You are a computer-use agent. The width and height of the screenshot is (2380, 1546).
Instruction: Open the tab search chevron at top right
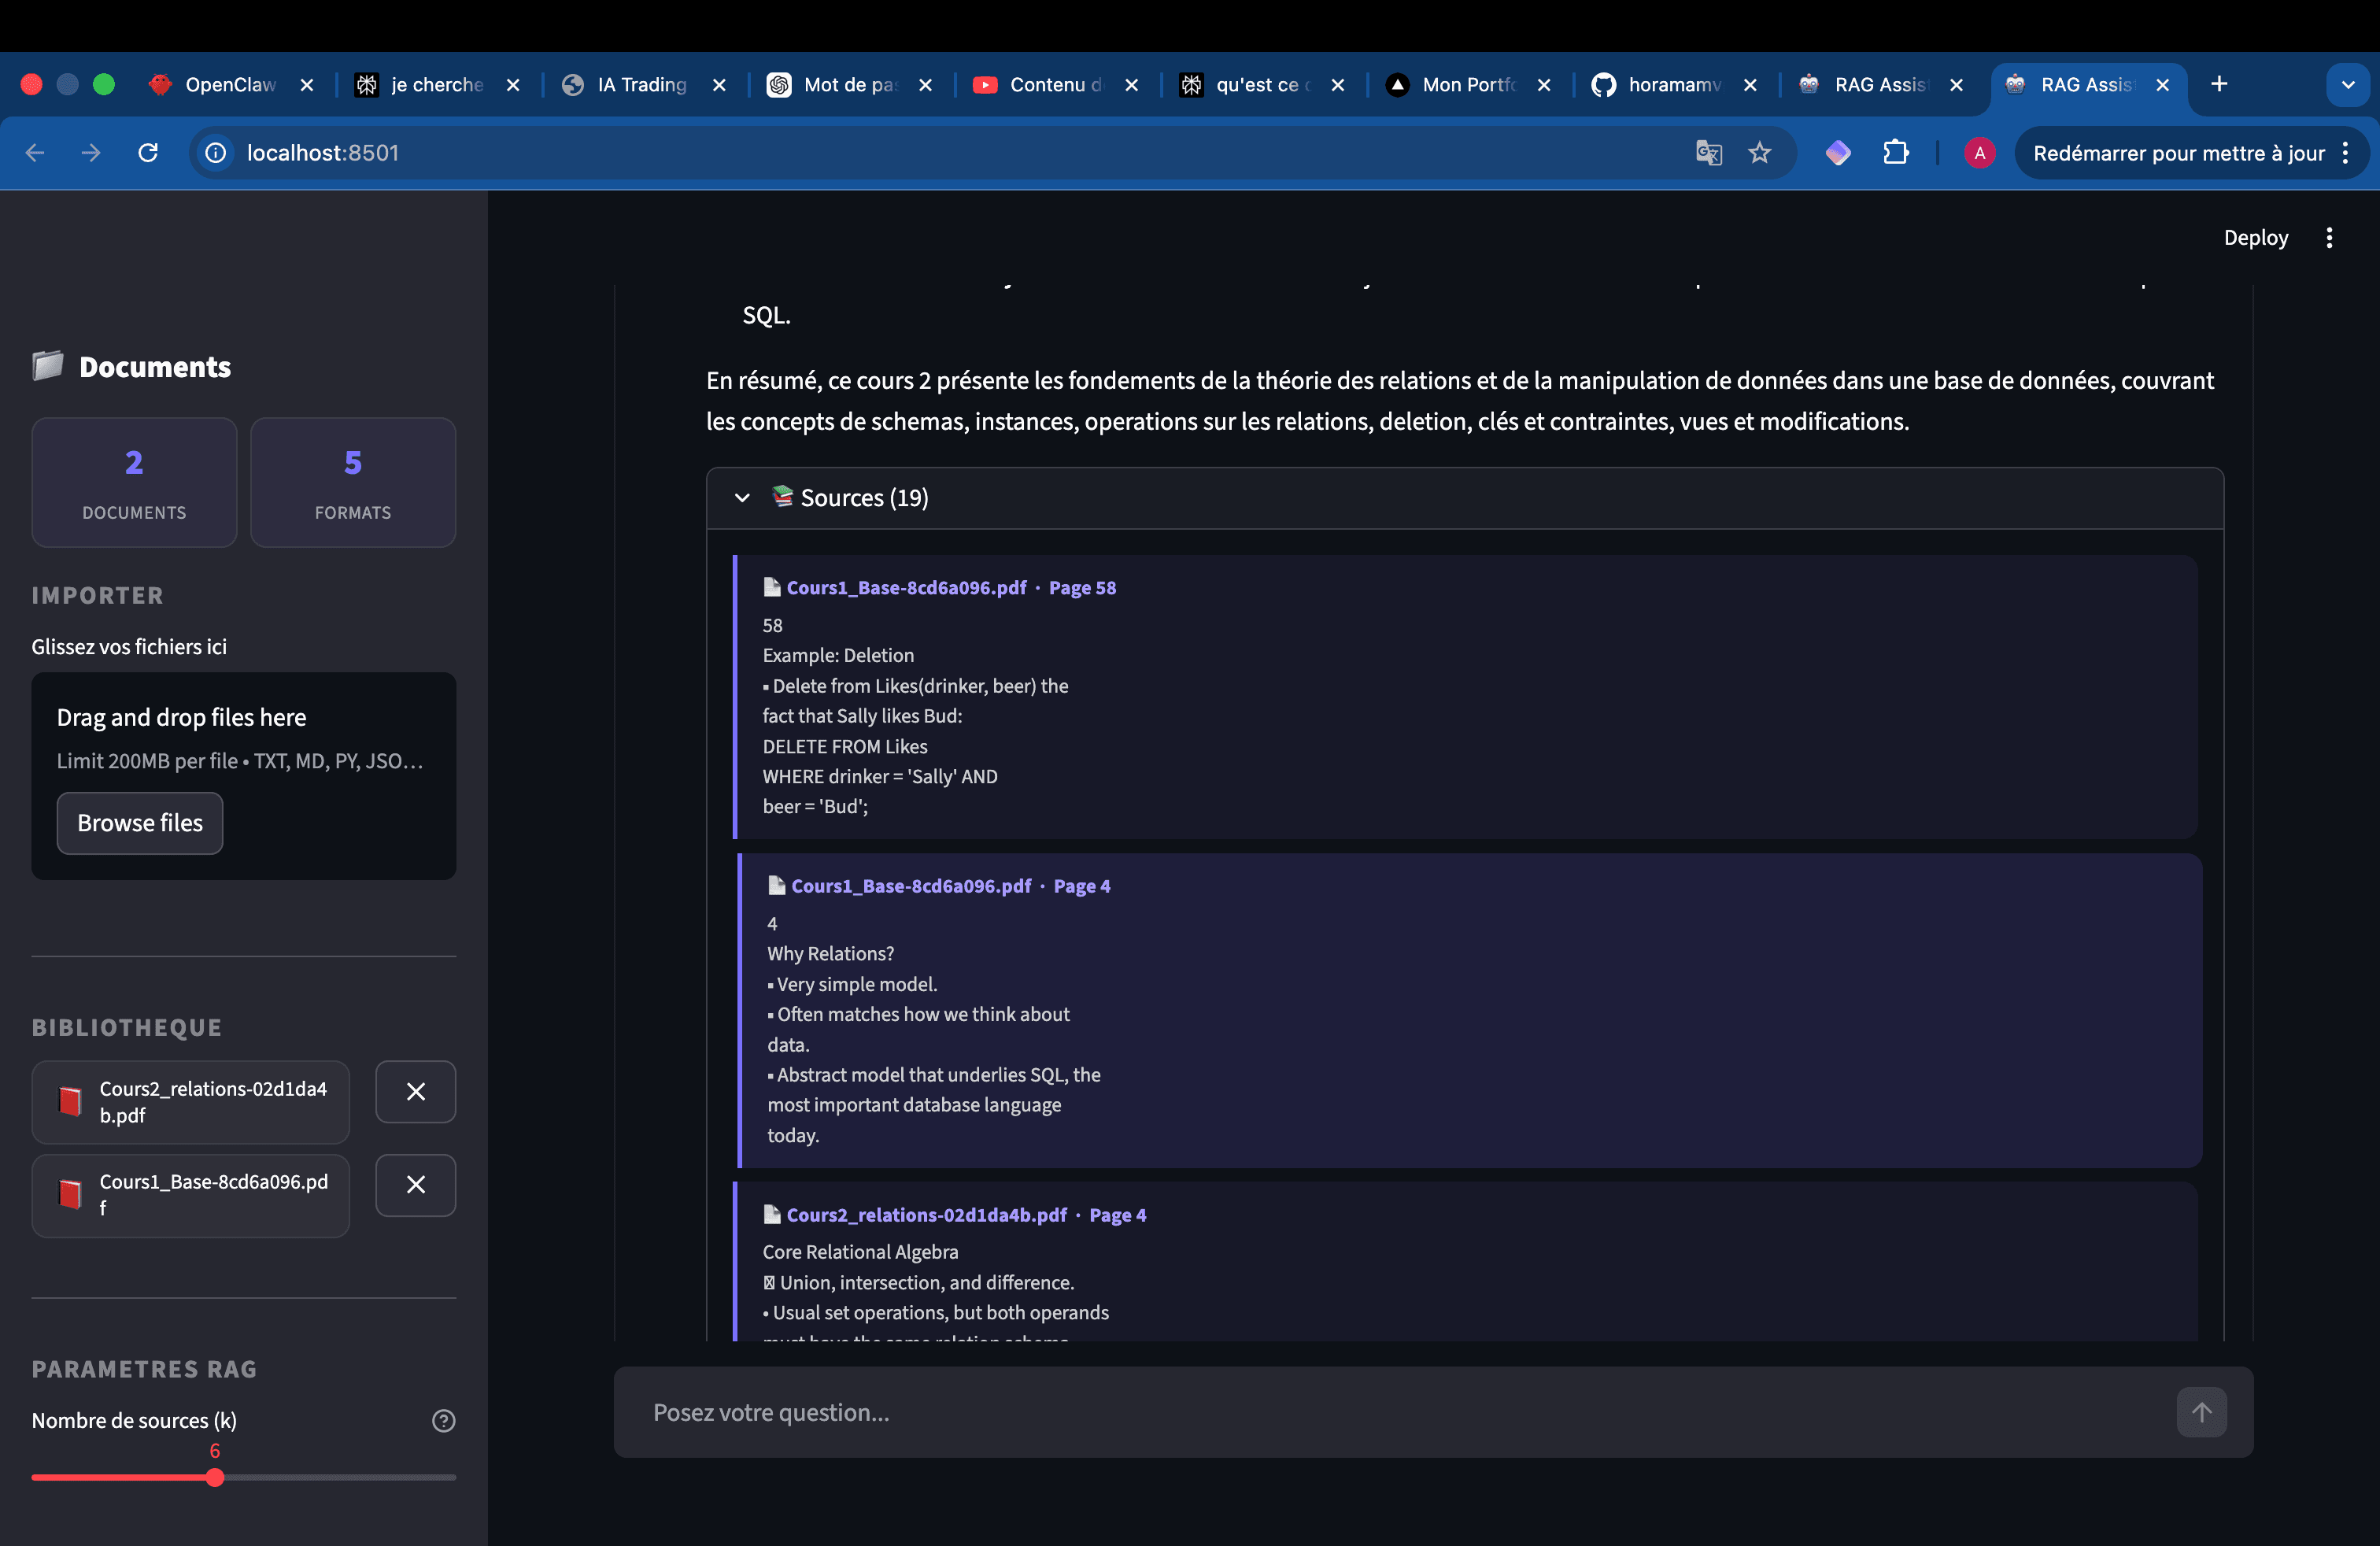2348,84
